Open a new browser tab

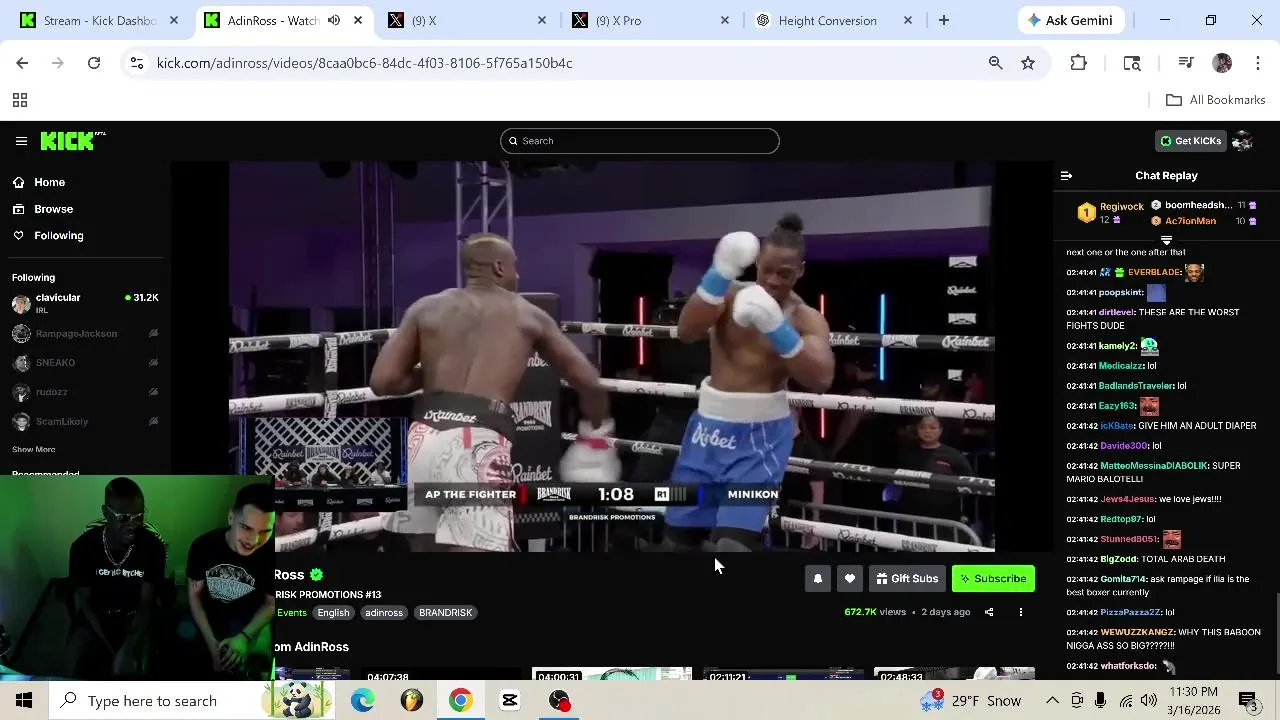coord(943,20)
